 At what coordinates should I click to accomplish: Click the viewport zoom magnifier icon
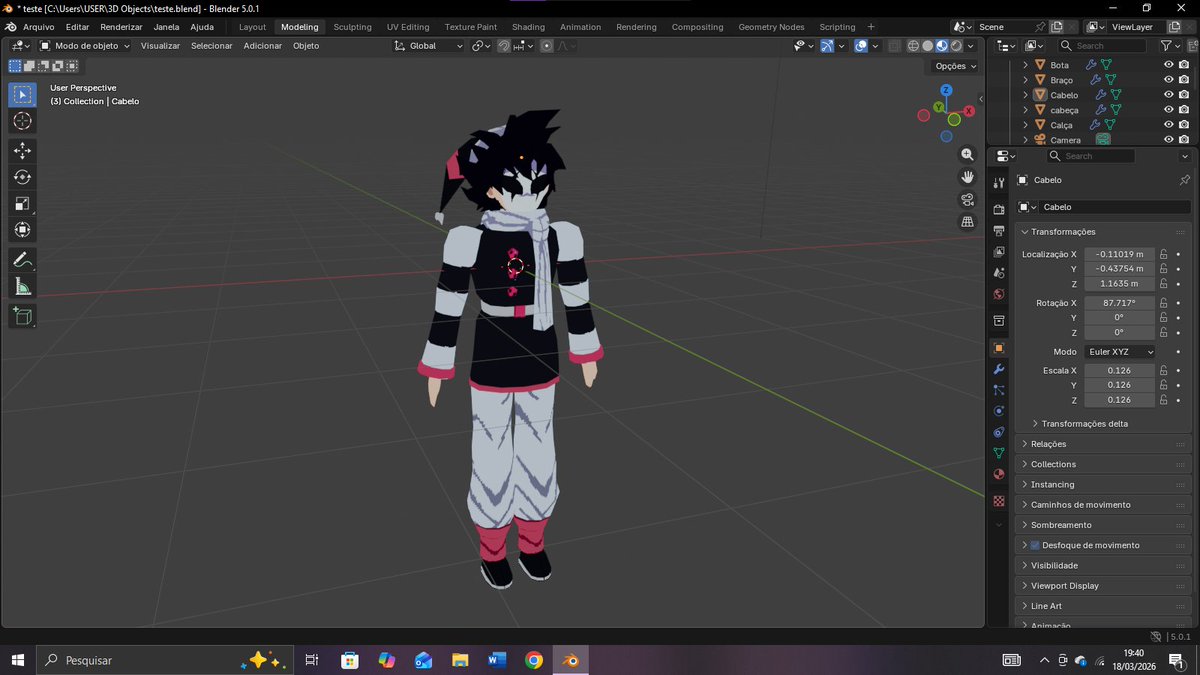click(967, 154)
